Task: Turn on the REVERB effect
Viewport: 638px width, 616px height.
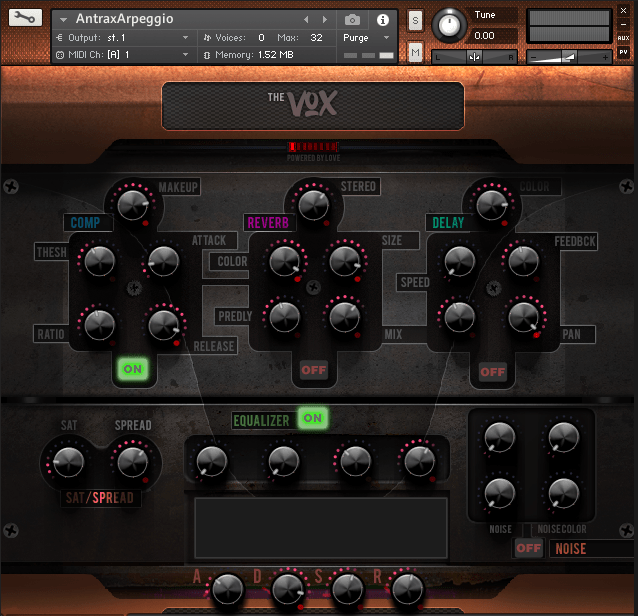Action: 314,370
